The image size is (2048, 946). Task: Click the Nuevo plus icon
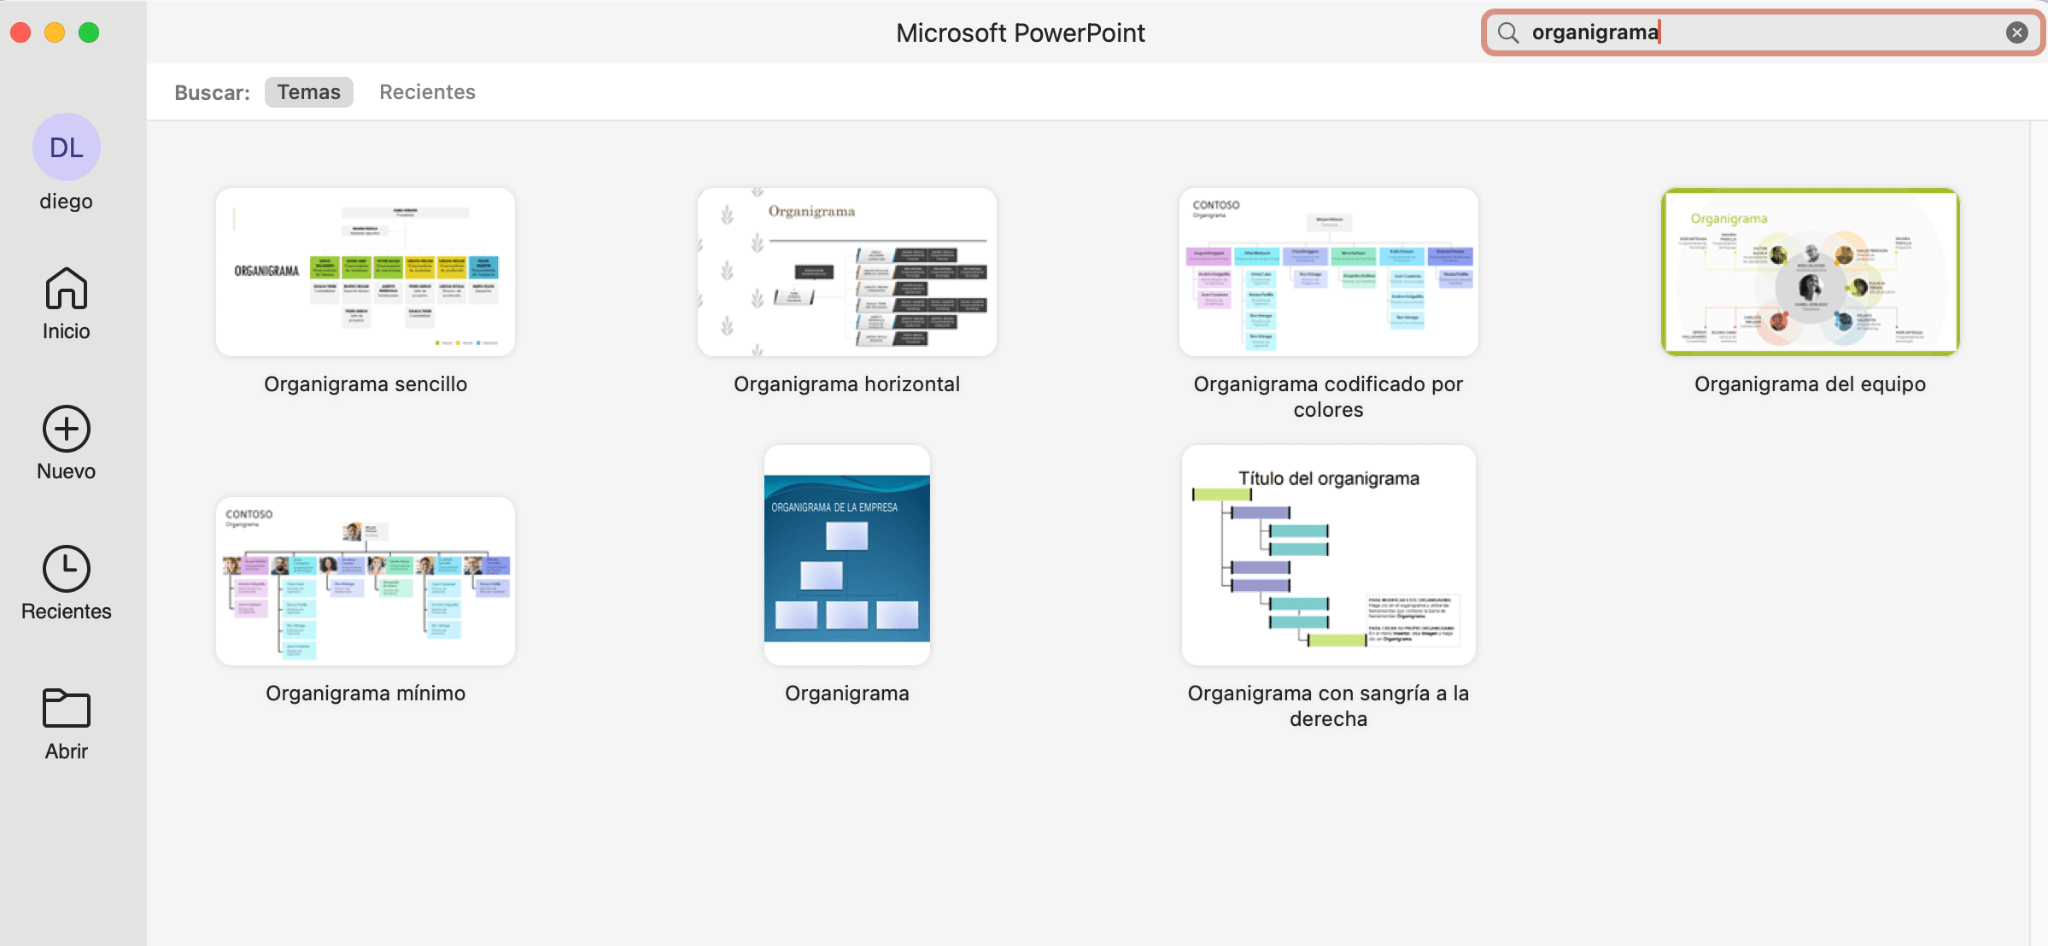pos(66,429)
